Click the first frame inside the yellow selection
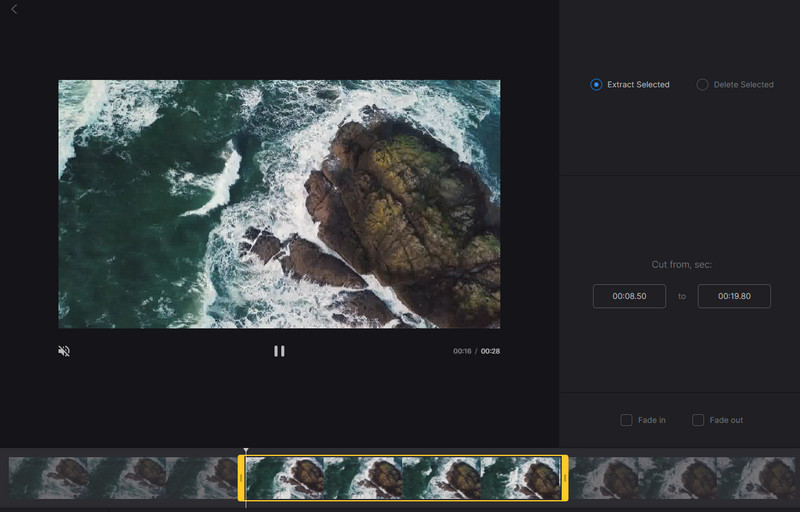The width and height of the screenshot is (800, 512). click(285, 478)
